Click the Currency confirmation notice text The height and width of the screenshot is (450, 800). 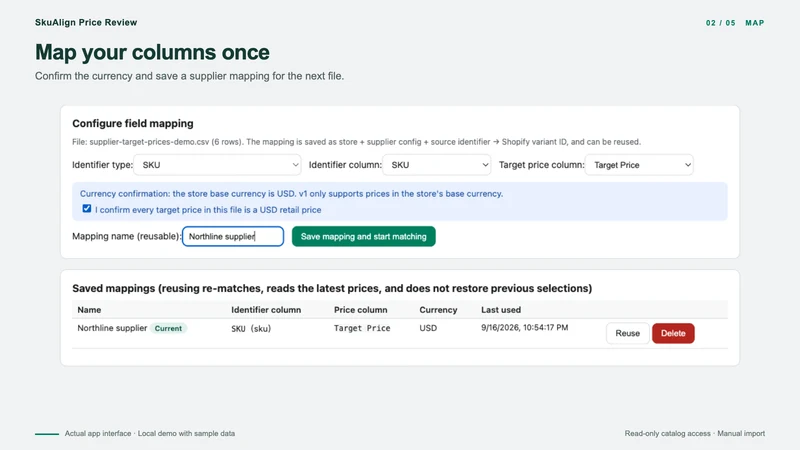[x=291, y=194]
